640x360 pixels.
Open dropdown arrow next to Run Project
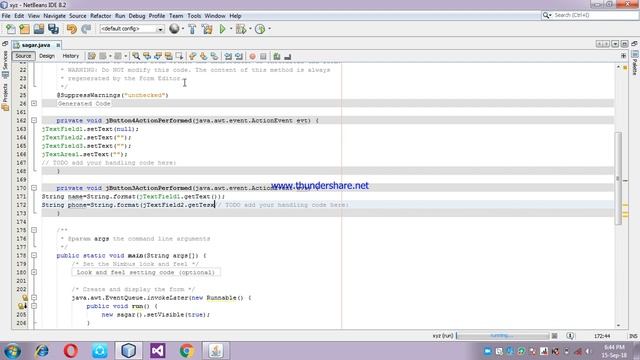231,29
